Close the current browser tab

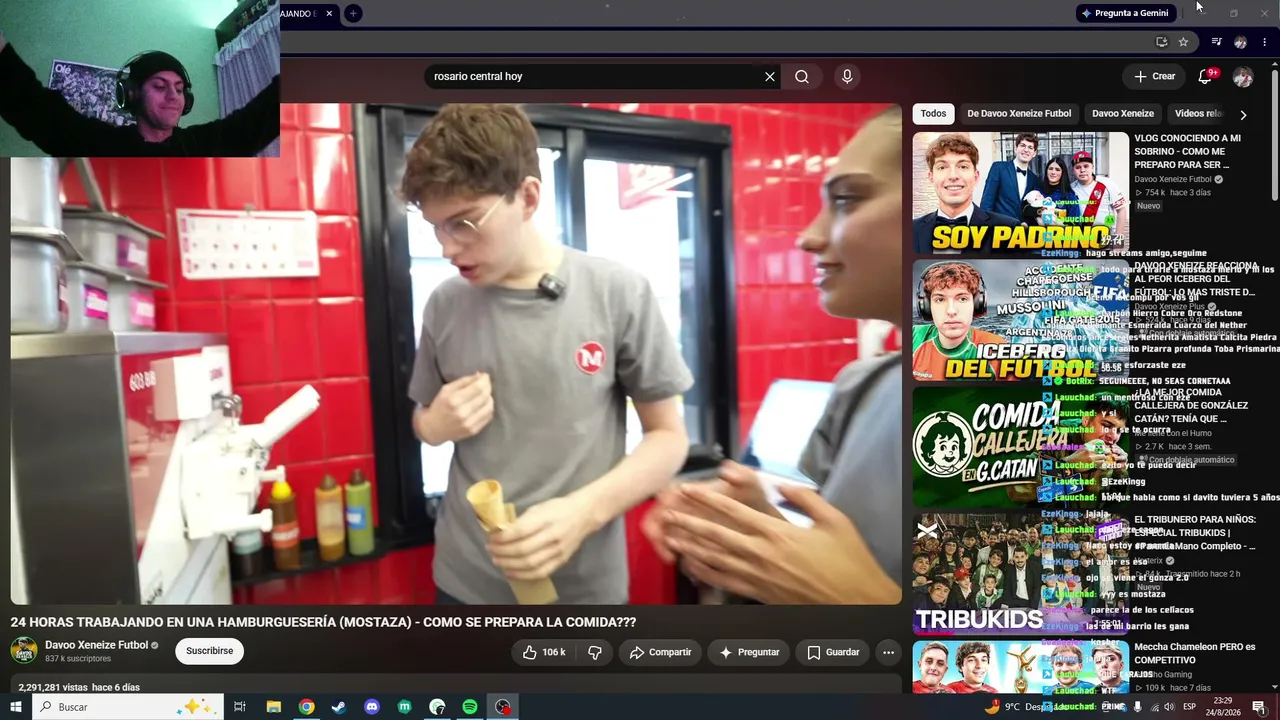pos(329,13)
